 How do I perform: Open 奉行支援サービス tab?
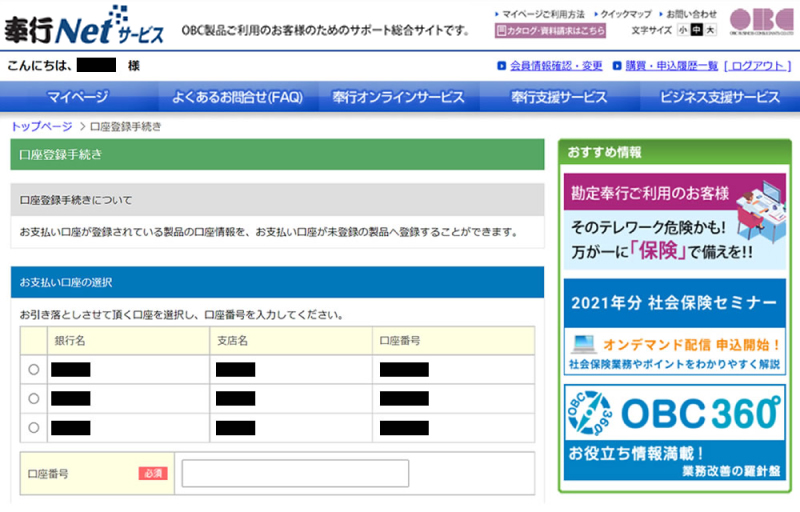[559, 96]
